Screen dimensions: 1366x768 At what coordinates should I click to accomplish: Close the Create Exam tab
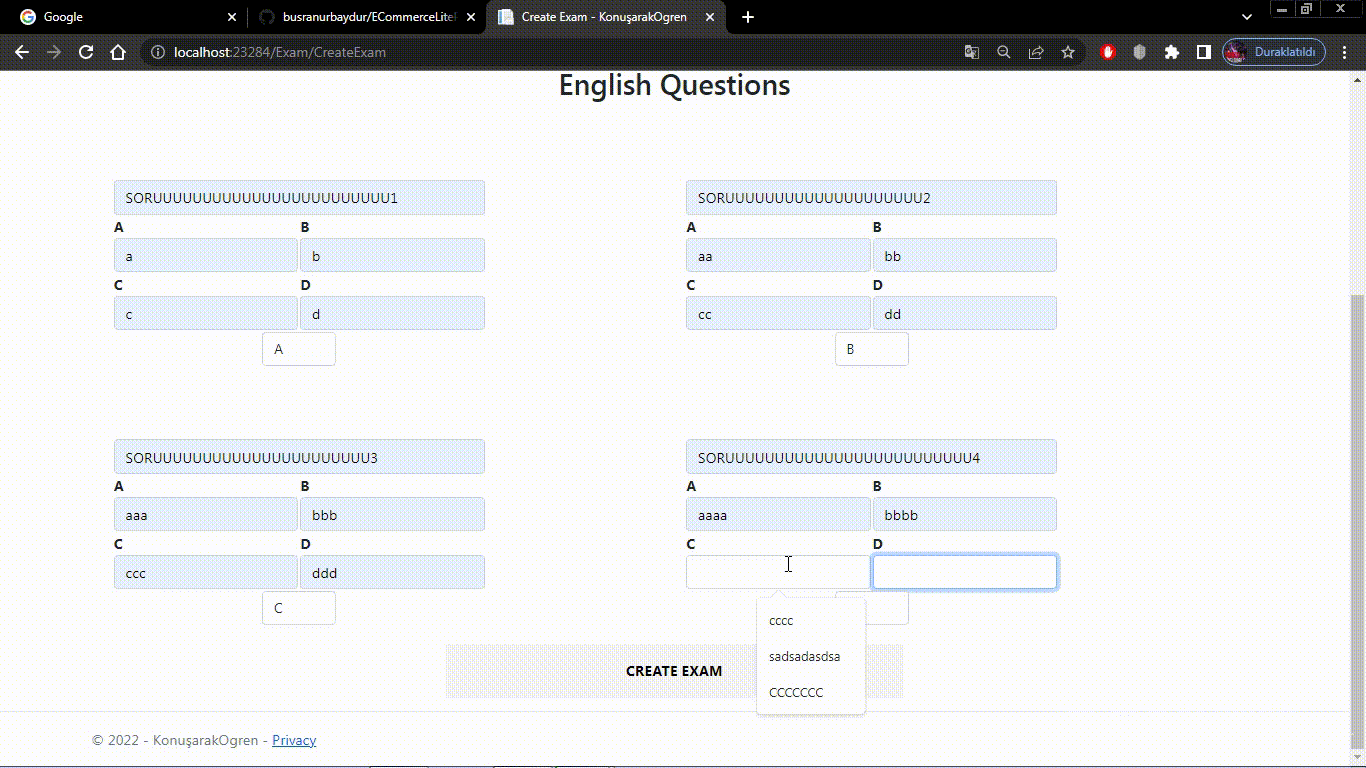coord(709,17)
